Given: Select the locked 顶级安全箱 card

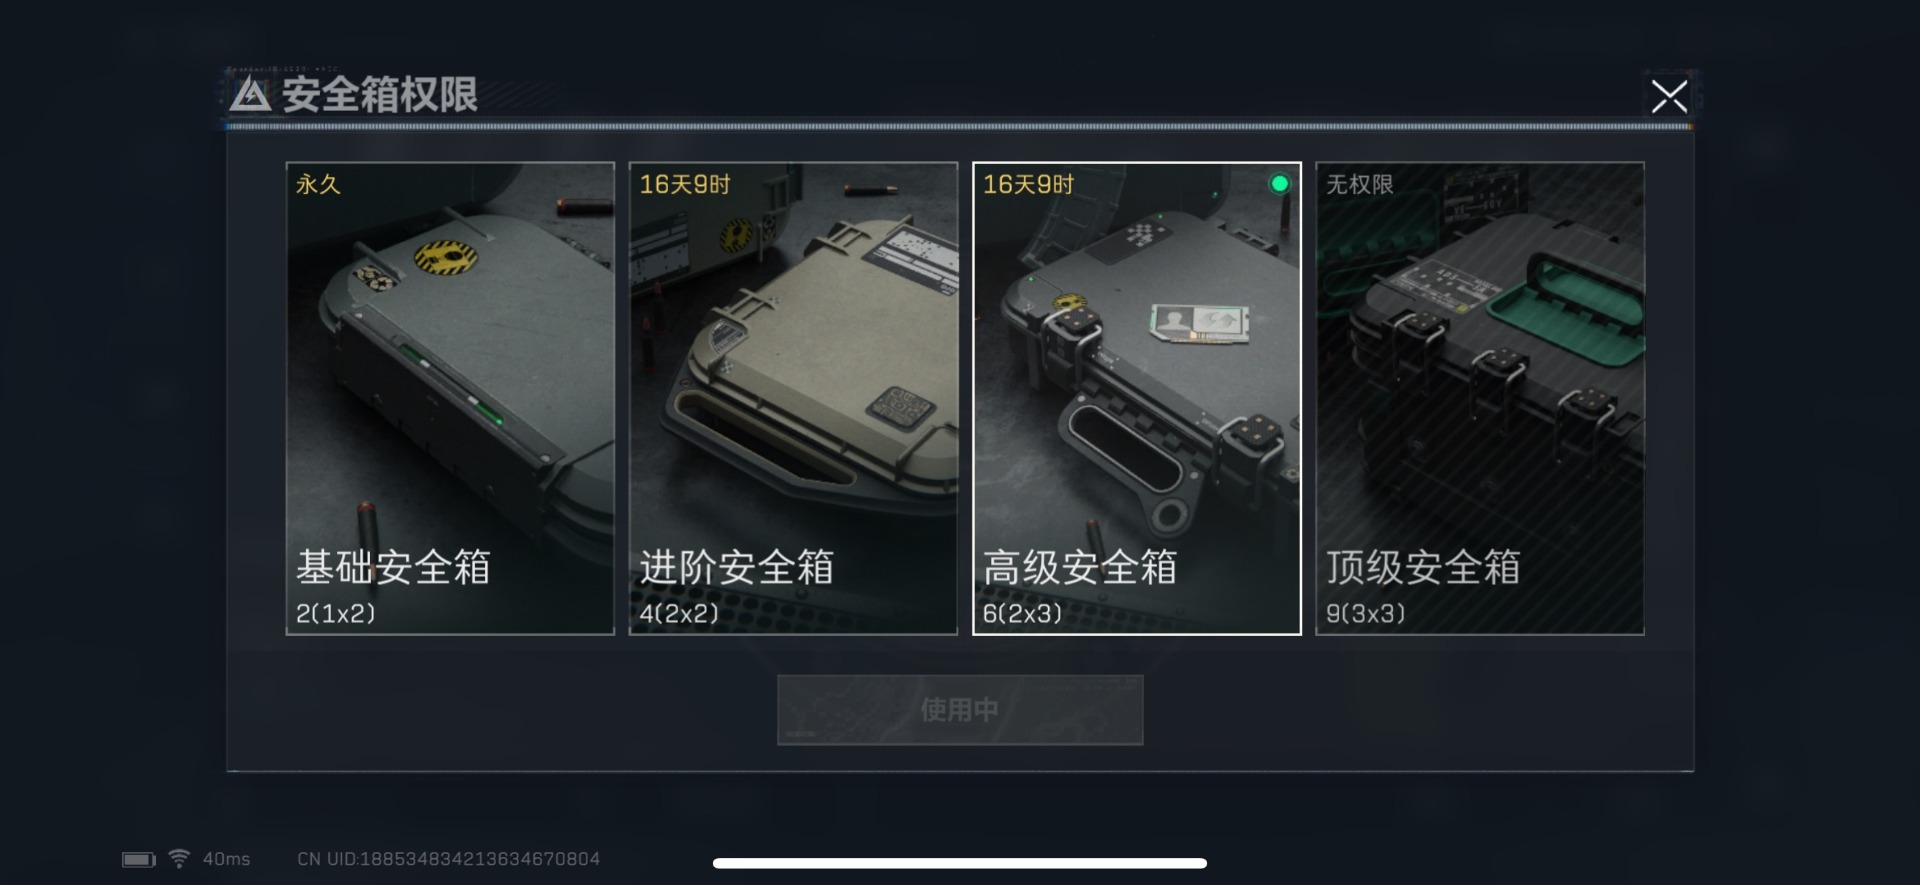Looking at the screenshot, I should tap(1480, 398).
